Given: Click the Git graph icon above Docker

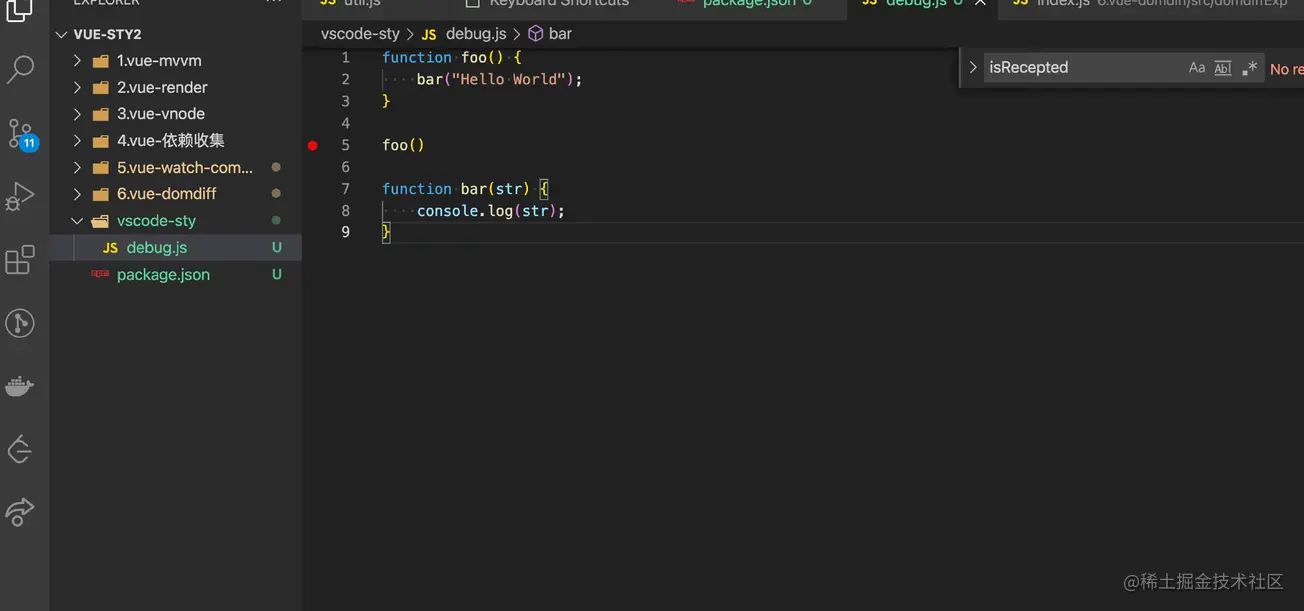Looking at the screenshot, I should coord(21,323).
